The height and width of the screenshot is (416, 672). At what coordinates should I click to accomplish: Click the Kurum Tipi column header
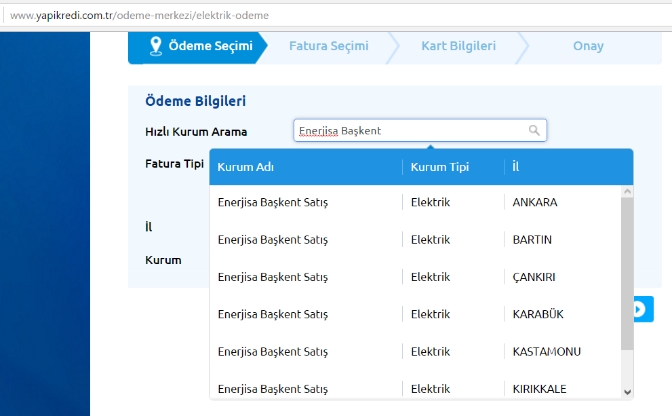[440, 167]
